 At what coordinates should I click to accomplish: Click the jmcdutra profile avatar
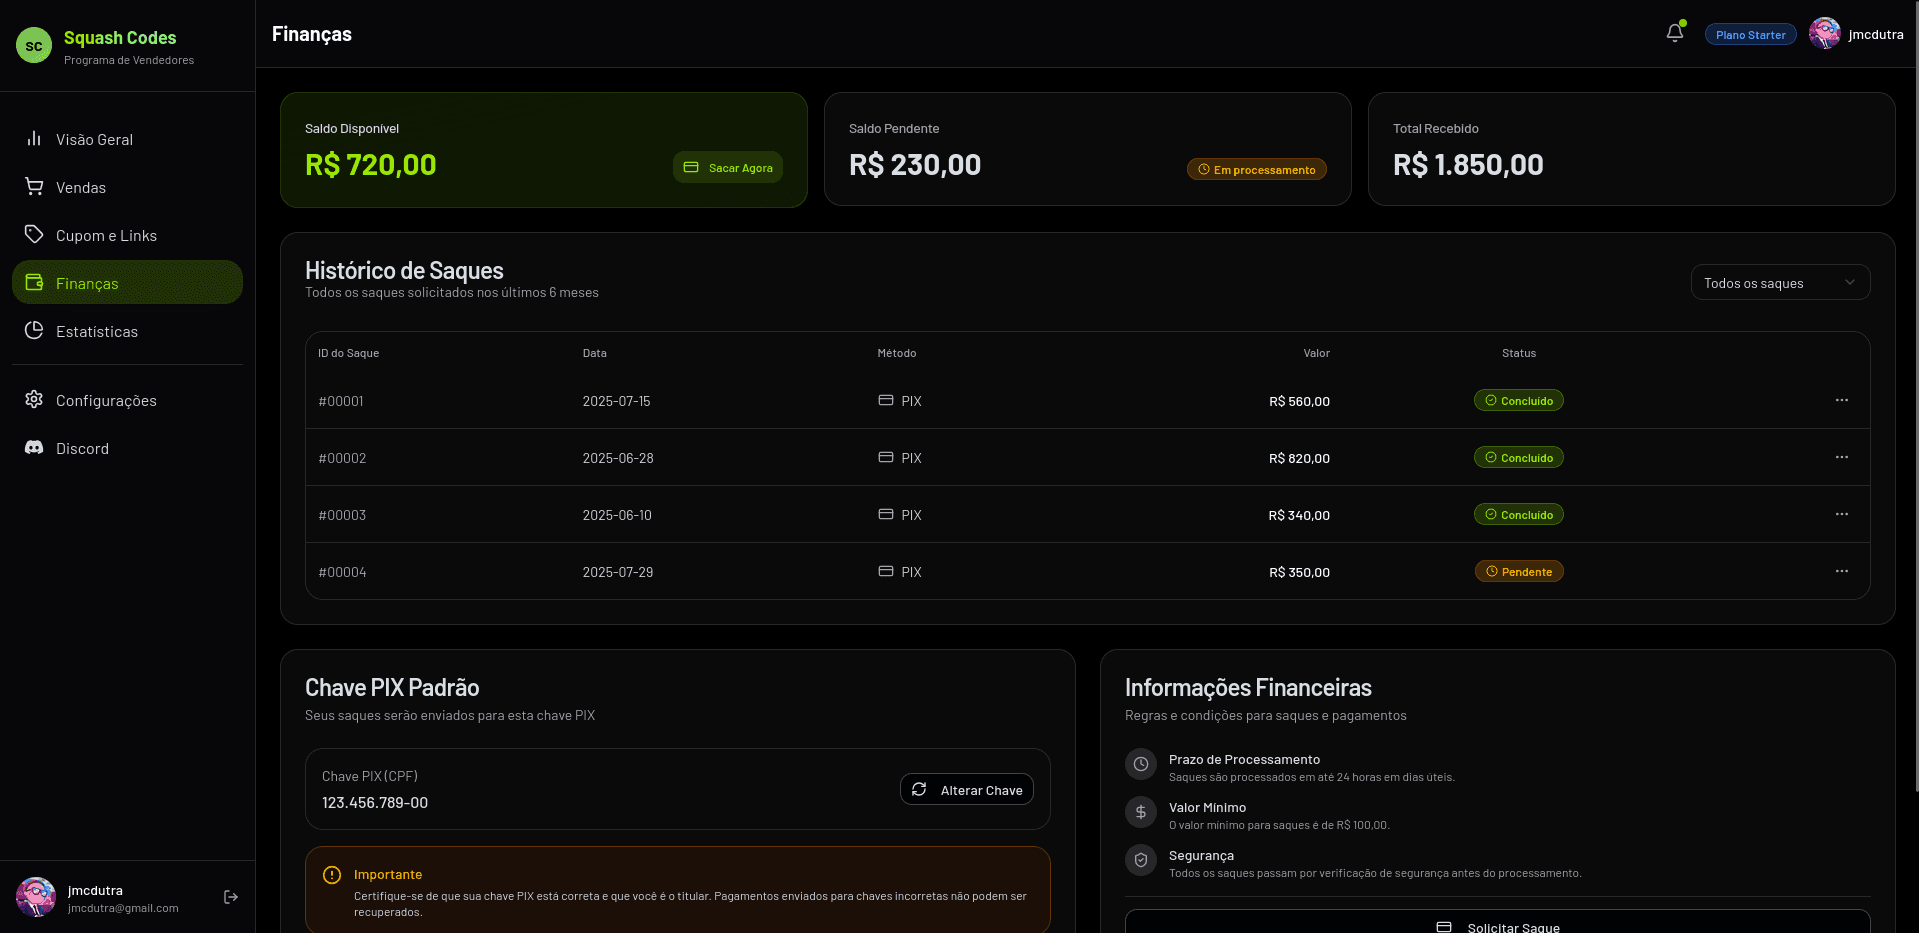tap(1824, 33)
